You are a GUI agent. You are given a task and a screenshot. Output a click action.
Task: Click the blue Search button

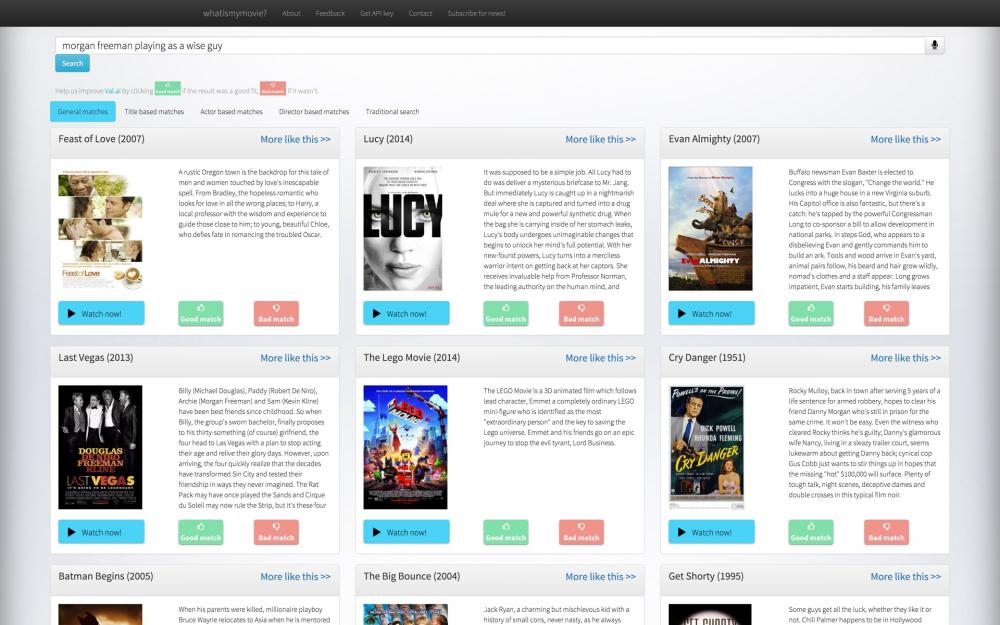[73, 63]
